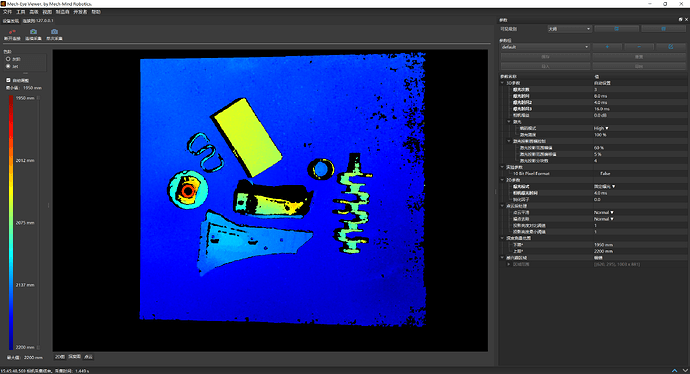Collapse the depth measurement range group
690x374 pixels.
point(502,238)
